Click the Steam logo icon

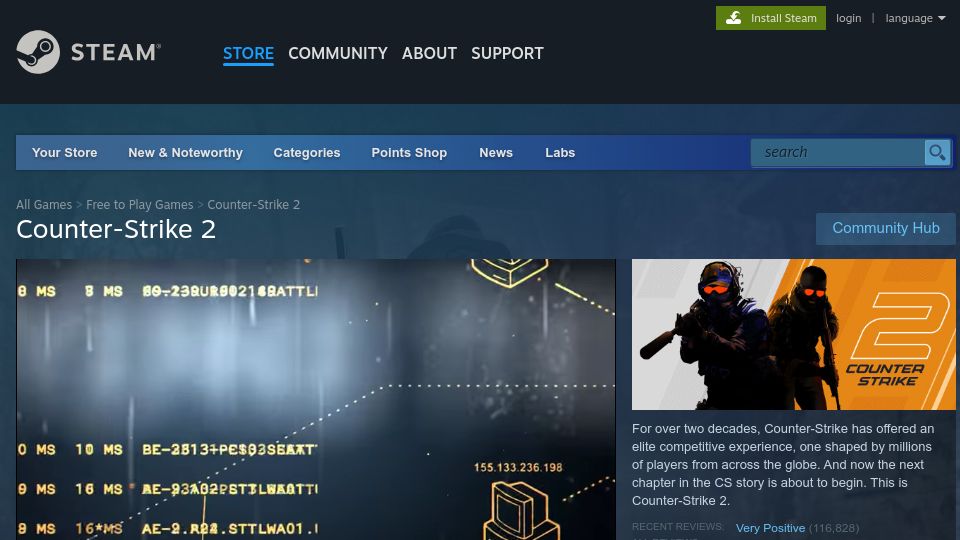pyautogui.click(x=38, y=52)
